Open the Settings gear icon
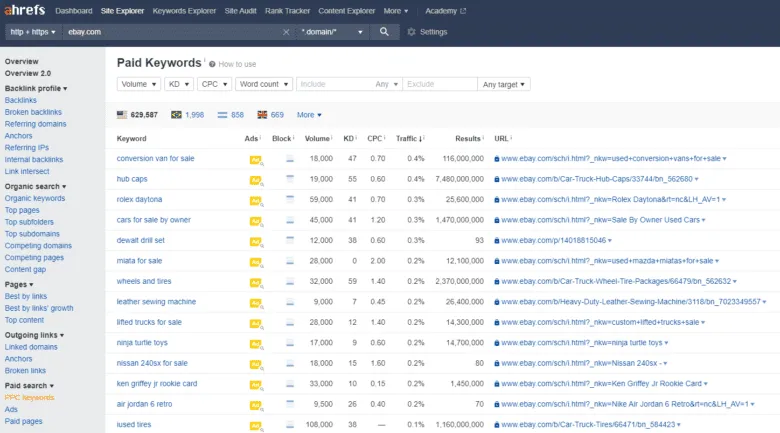The height and width of the screenshot is (433, 780). (x=411, y=32)
